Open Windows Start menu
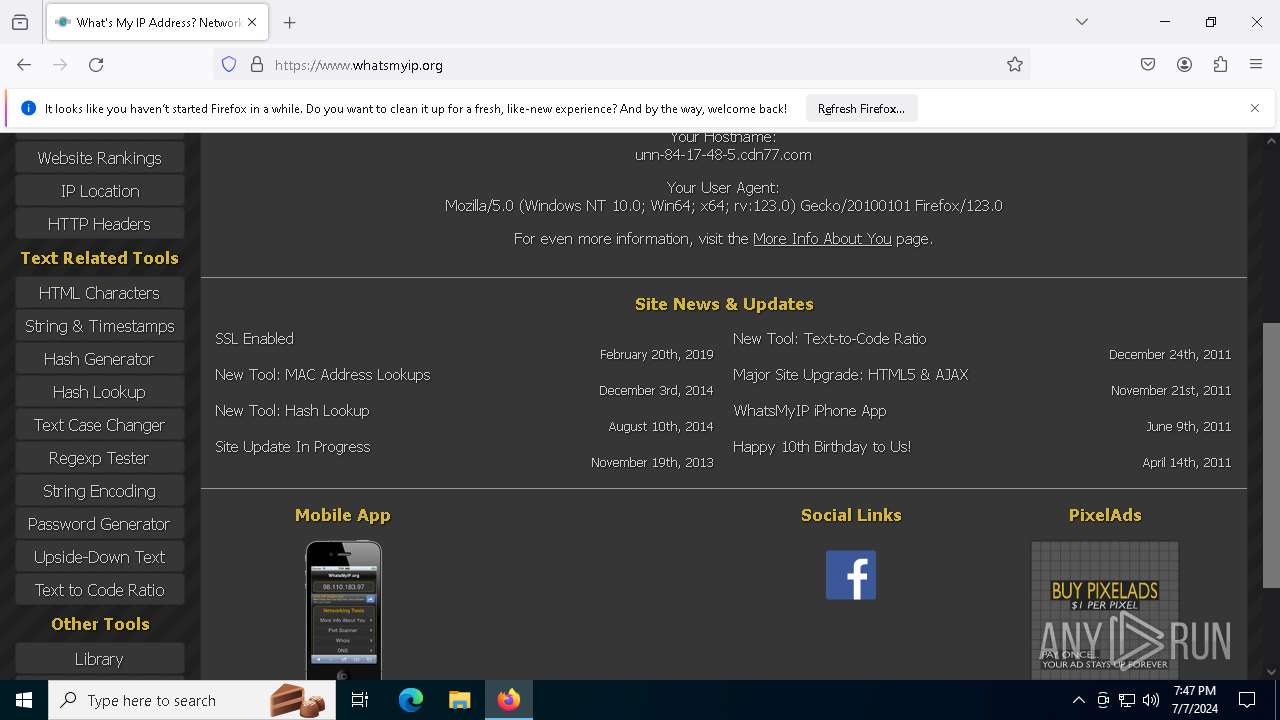Image resolution: width=1280 pixels, height=720 pixels. [x=24, y=700]
